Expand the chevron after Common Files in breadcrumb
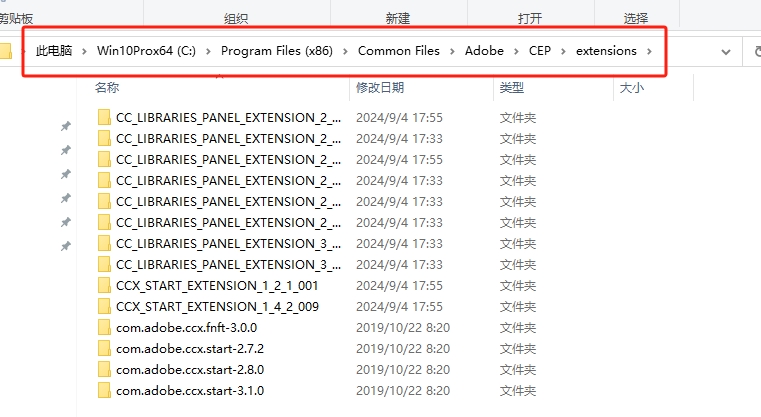 click(x=453, y=51)
